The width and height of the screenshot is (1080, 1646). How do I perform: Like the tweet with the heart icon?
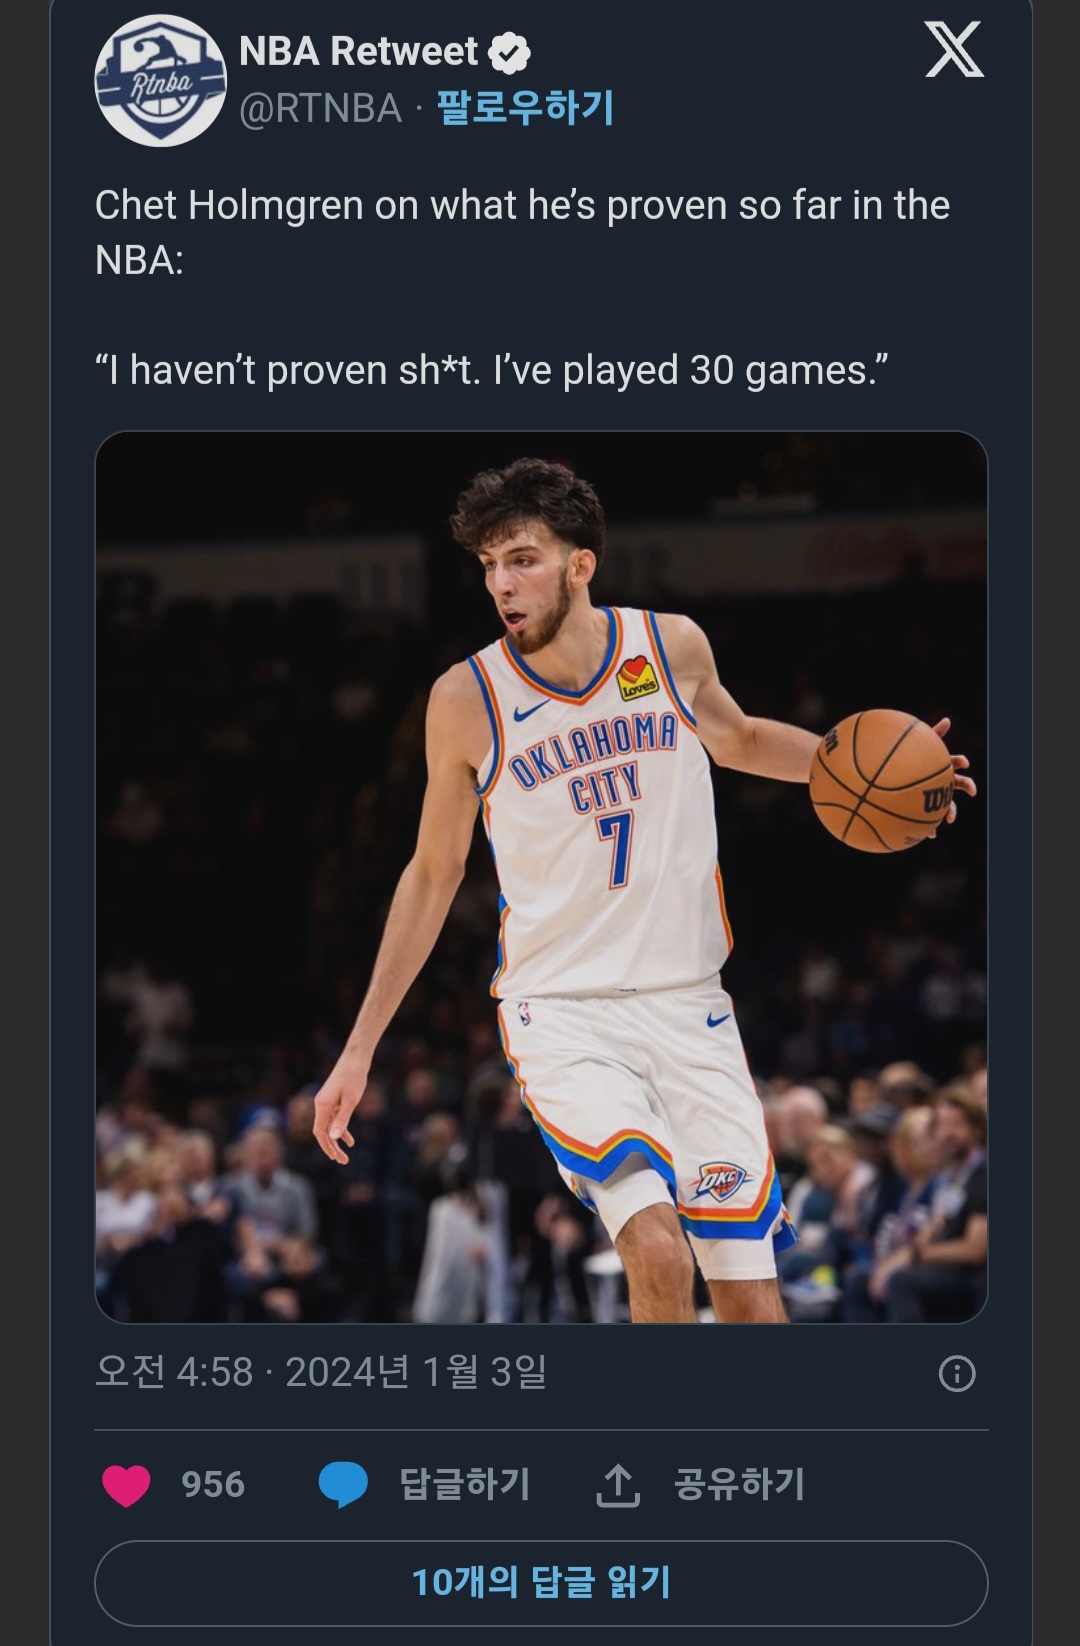126,1484
